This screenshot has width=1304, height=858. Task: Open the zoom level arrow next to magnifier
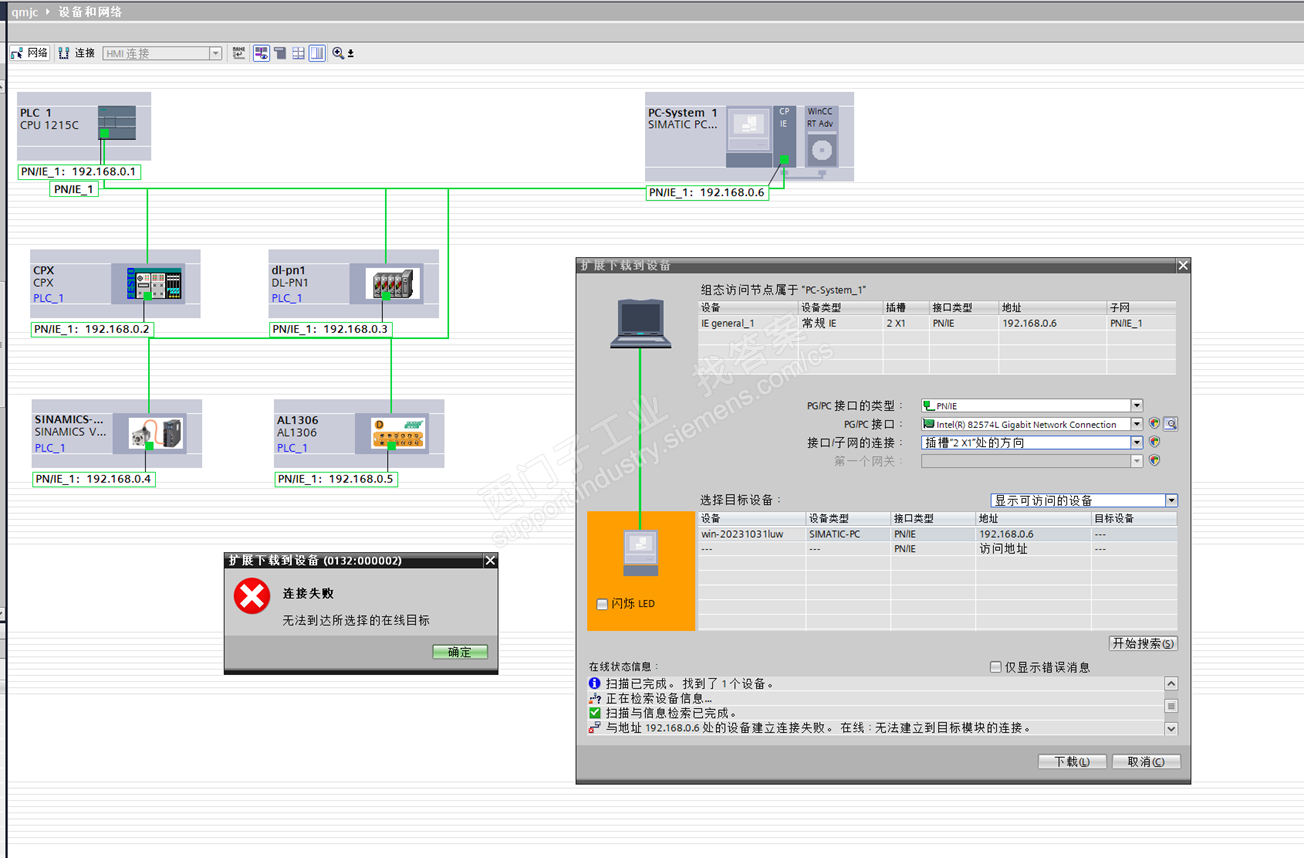tap(351, 53)
